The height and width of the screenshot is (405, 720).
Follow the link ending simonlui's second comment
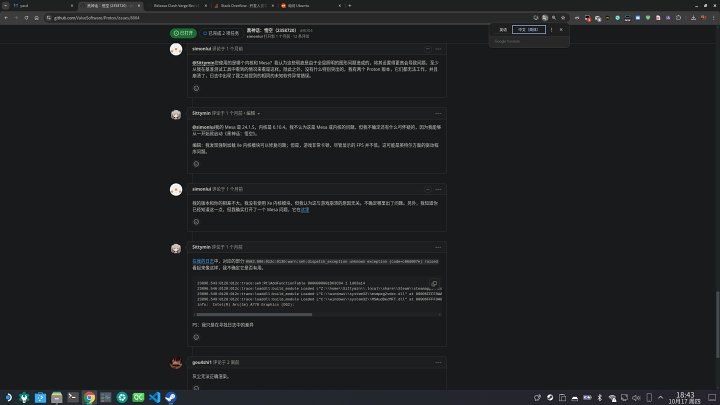coord(305,209)
